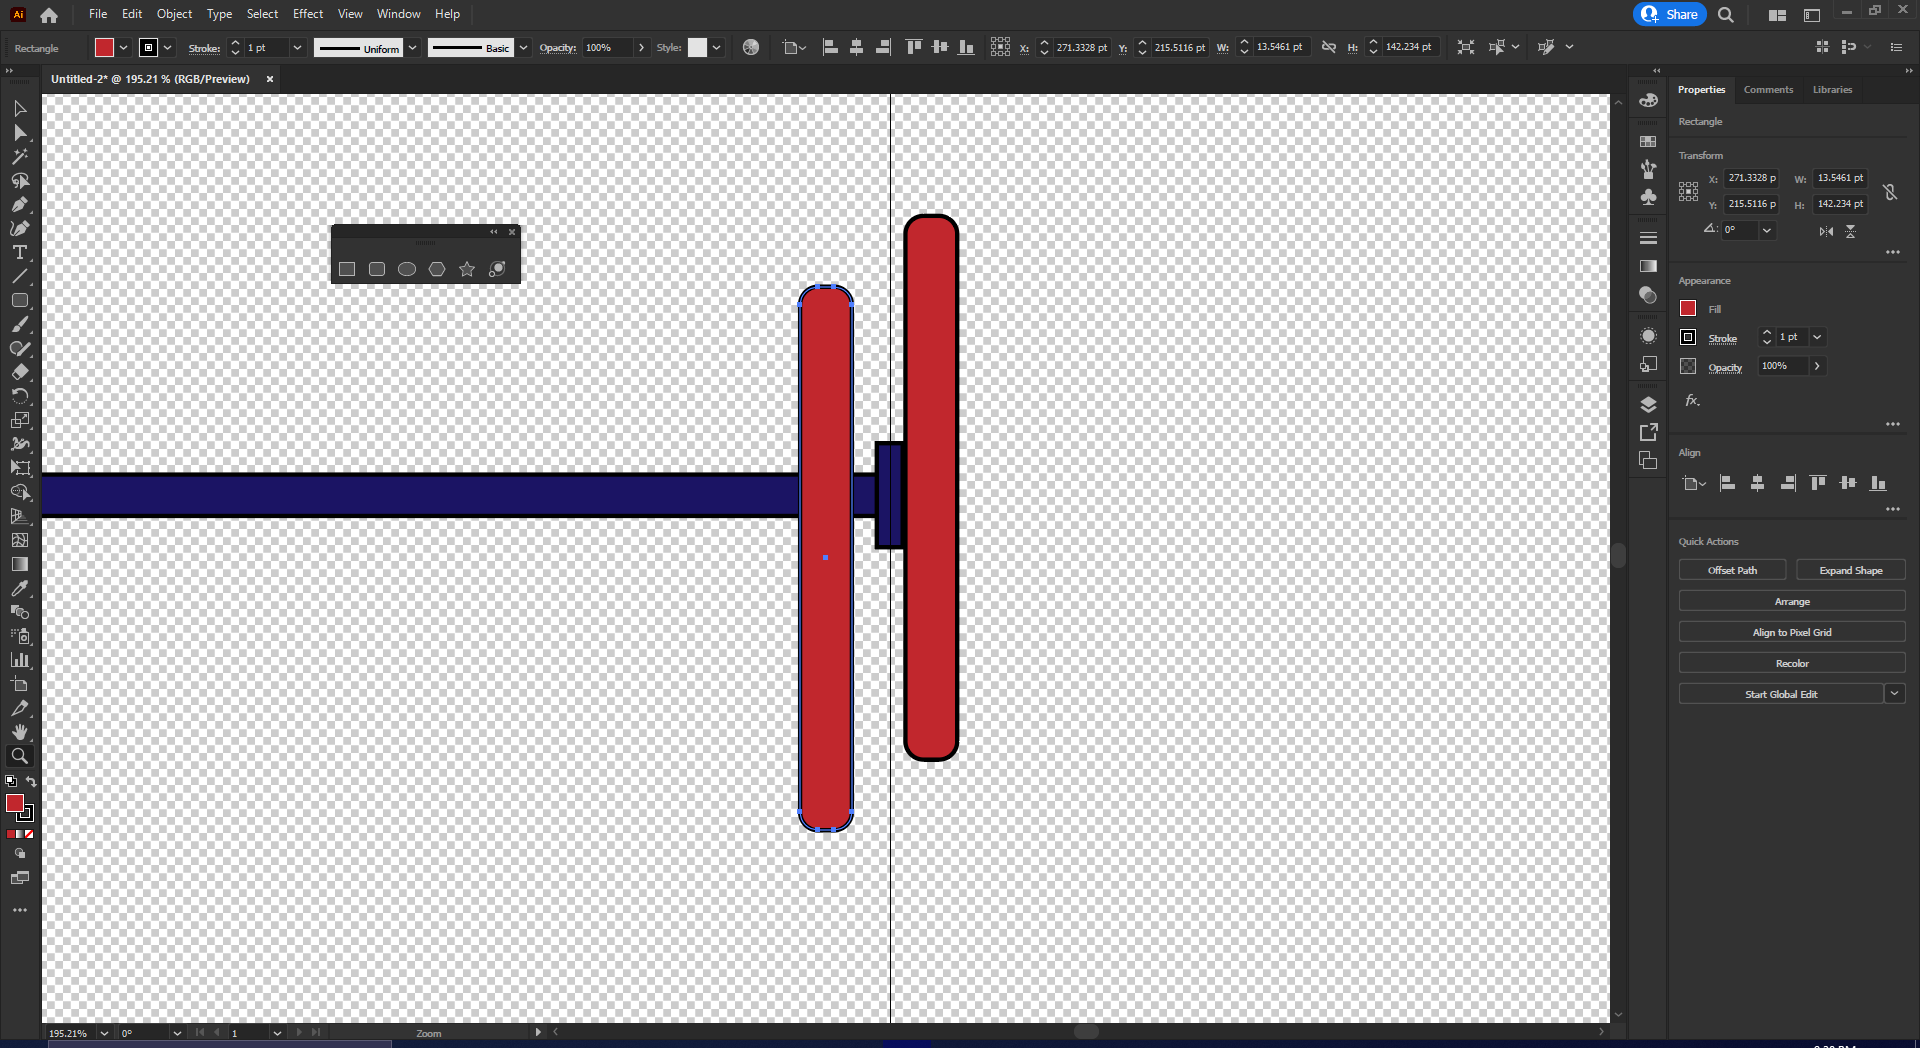The height and width of the screenshot is (1048, 1920).
Task: Select the Pen tool
Action: click(x=19, y=205)
